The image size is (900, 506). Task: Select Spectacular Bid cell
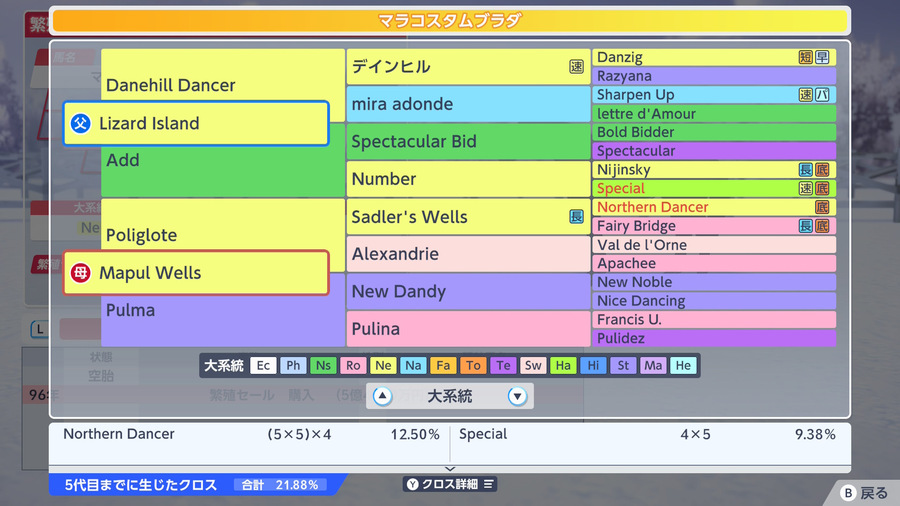pyautogui.click(x=468, y=142)
